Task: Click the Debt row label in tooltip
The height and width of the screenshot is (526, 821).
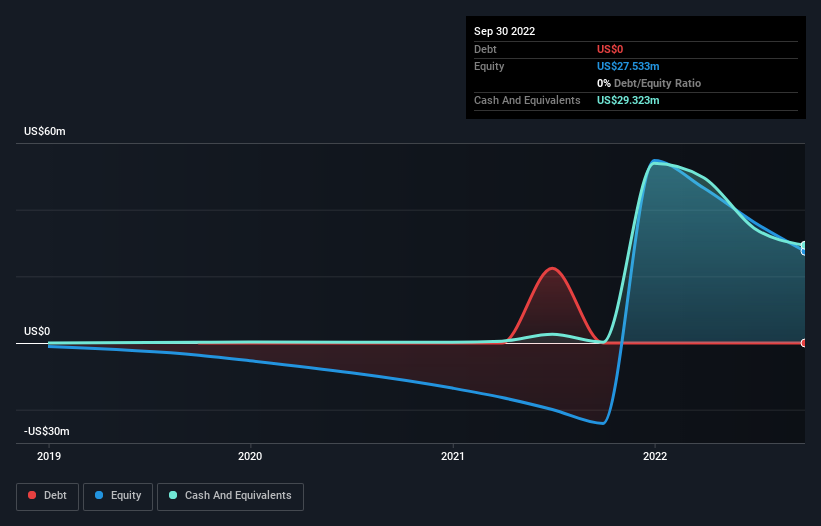Action: point(485,49)
